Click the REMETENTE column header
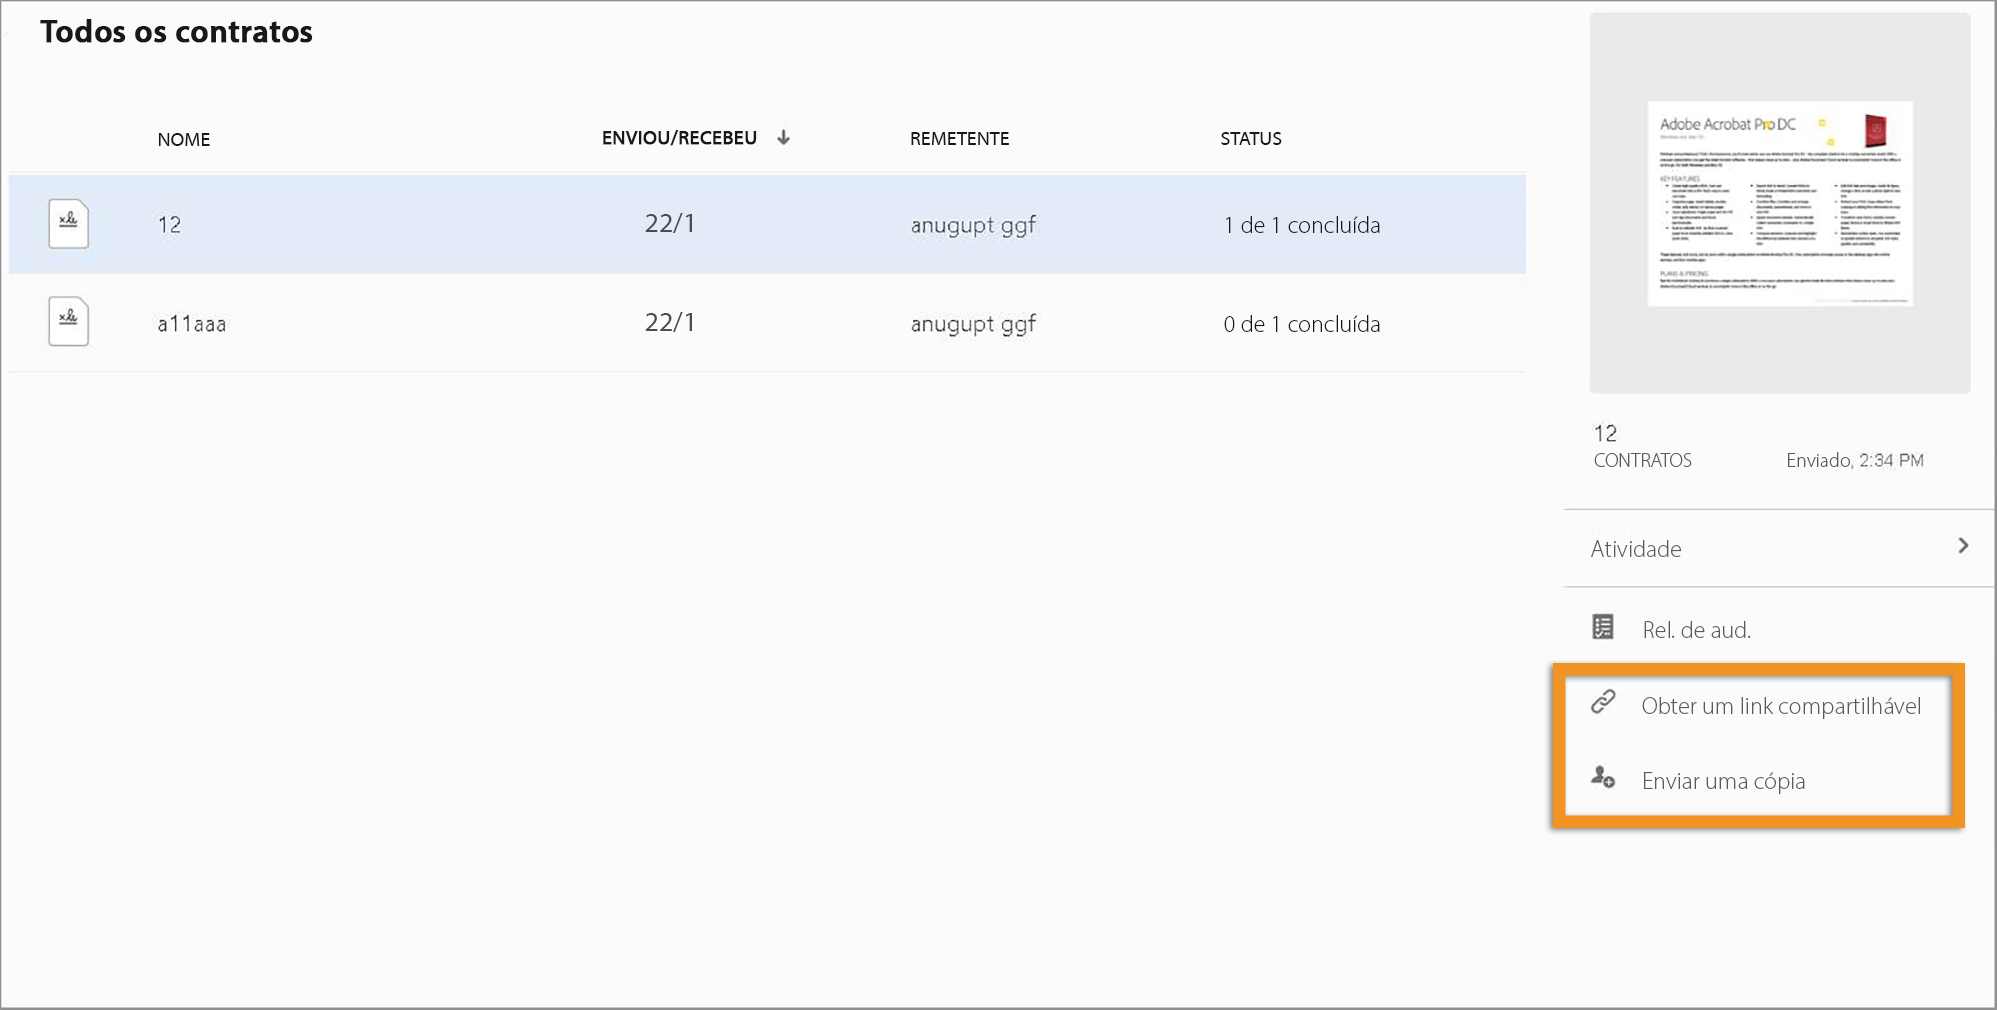 (x=959, y=139)
